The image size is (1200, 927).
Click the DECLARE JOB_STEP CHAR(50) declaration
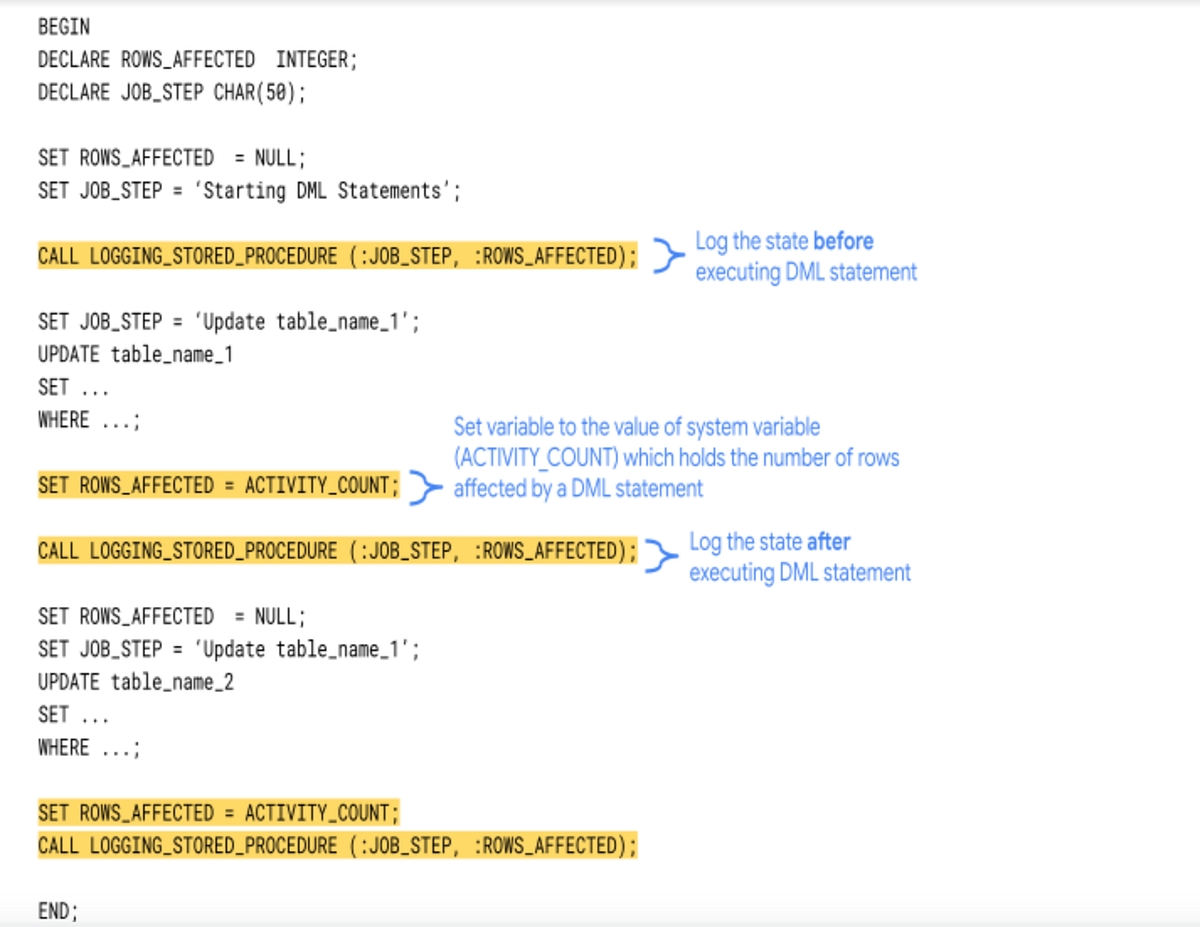(175, 92)
